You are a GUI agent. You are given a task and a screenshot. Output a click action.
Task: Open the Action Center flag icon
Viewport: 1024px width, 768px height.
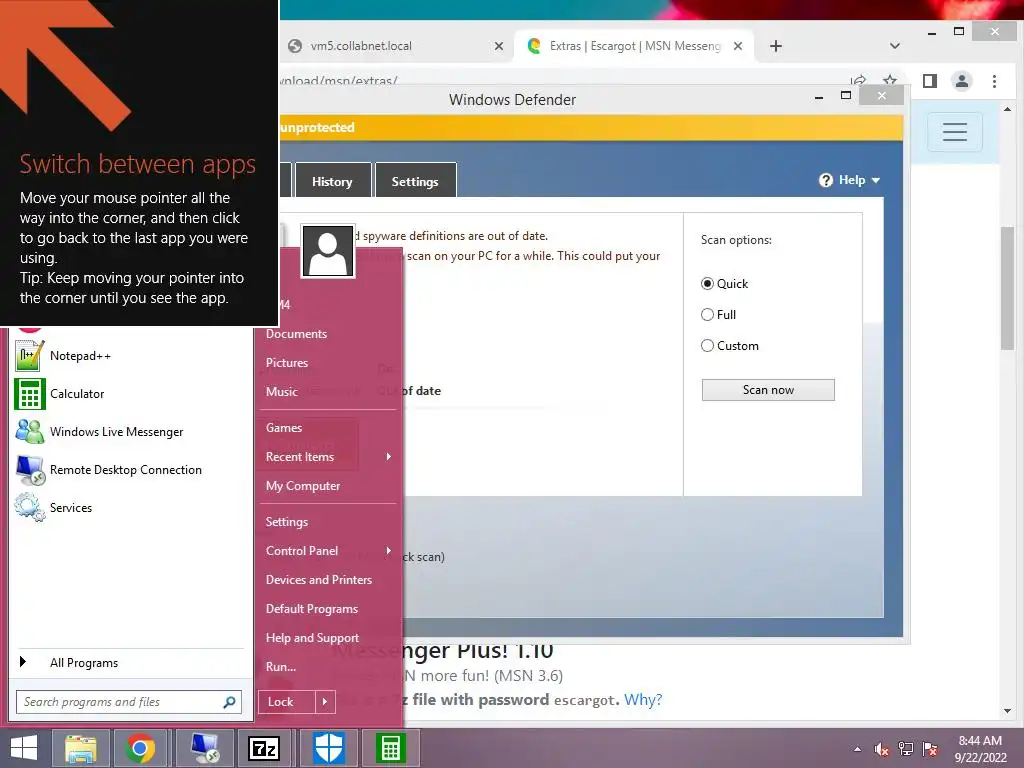click(930, 749)
